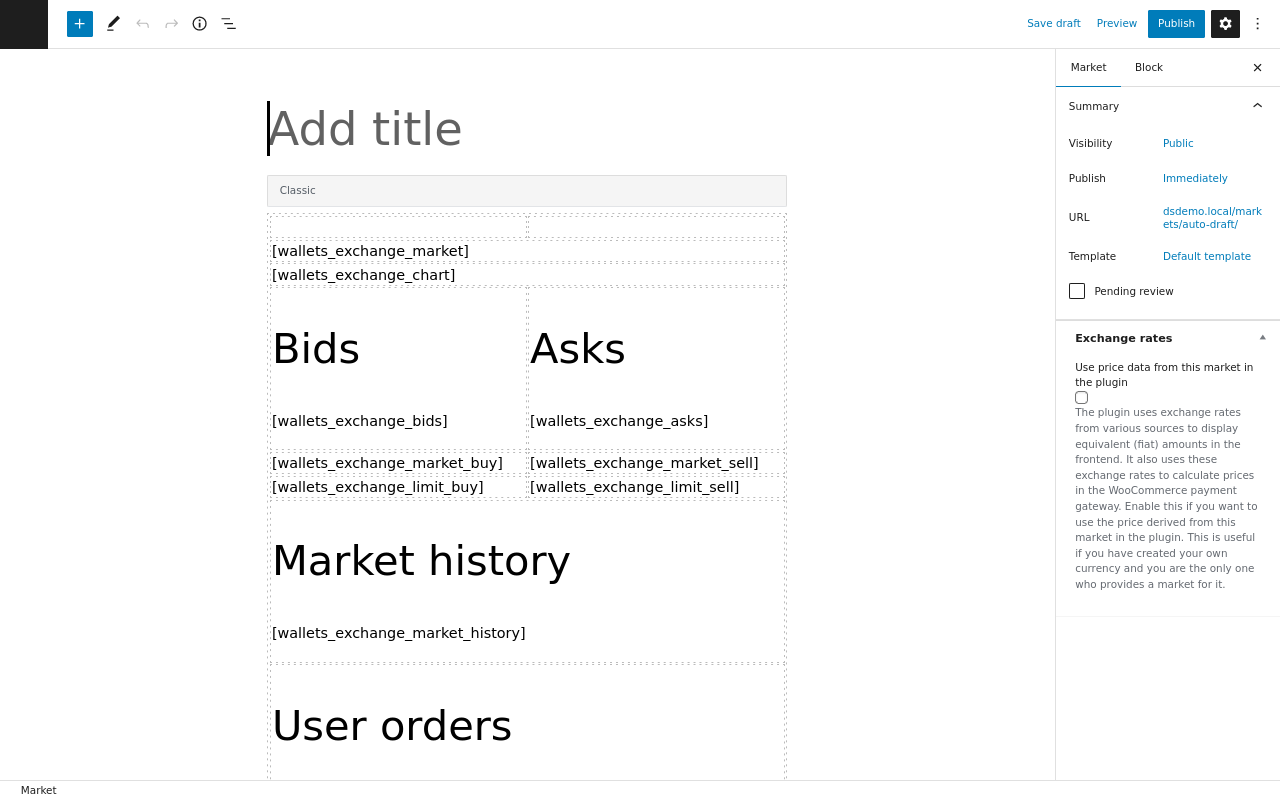The height and width of the screenshot is (800, 1280).
Task: Click the Save draft link
Action: 1054,24
